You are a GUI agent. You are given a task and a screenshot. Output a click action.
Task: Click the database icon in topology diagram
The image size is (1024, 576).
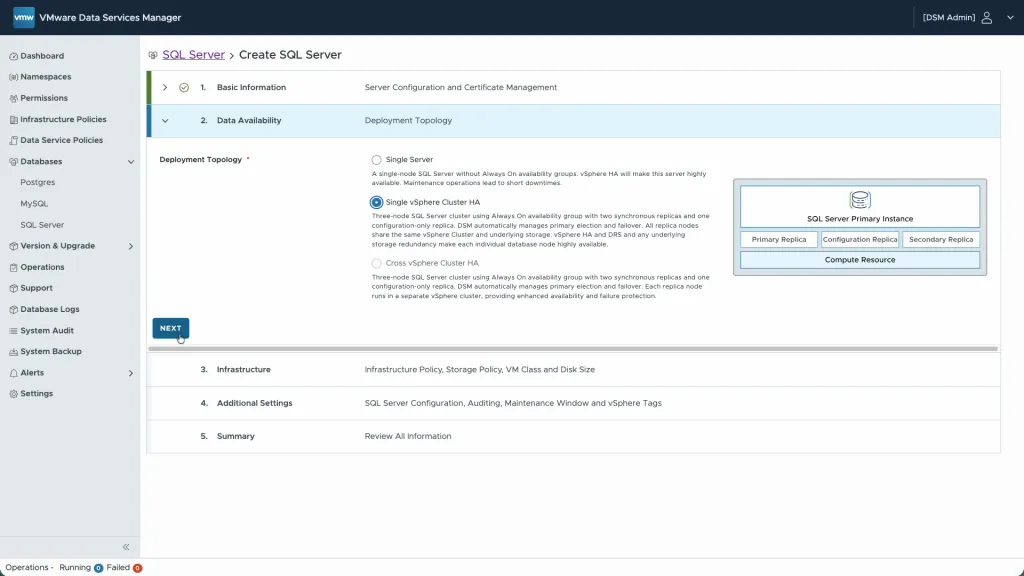(860, 200)
